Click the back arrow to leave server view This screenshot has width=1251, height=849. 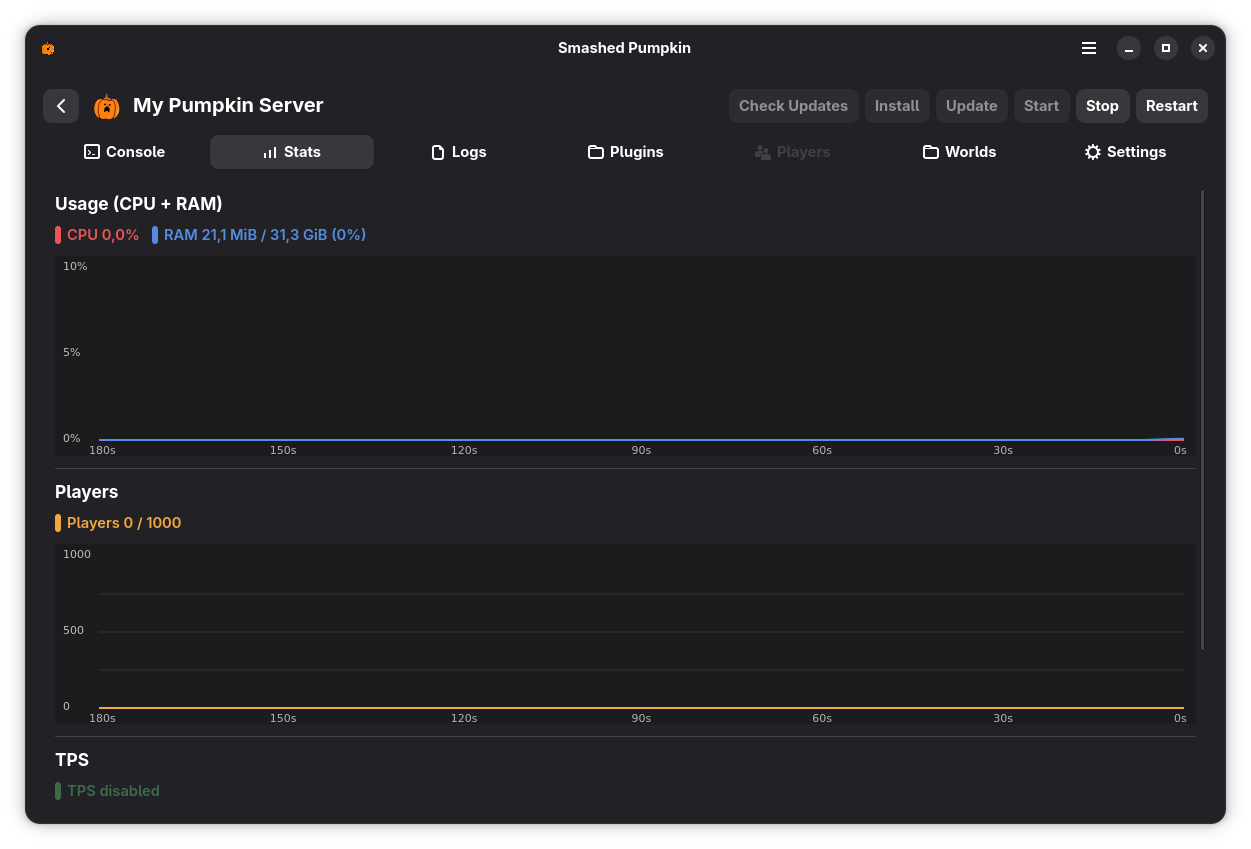(61, 105)
